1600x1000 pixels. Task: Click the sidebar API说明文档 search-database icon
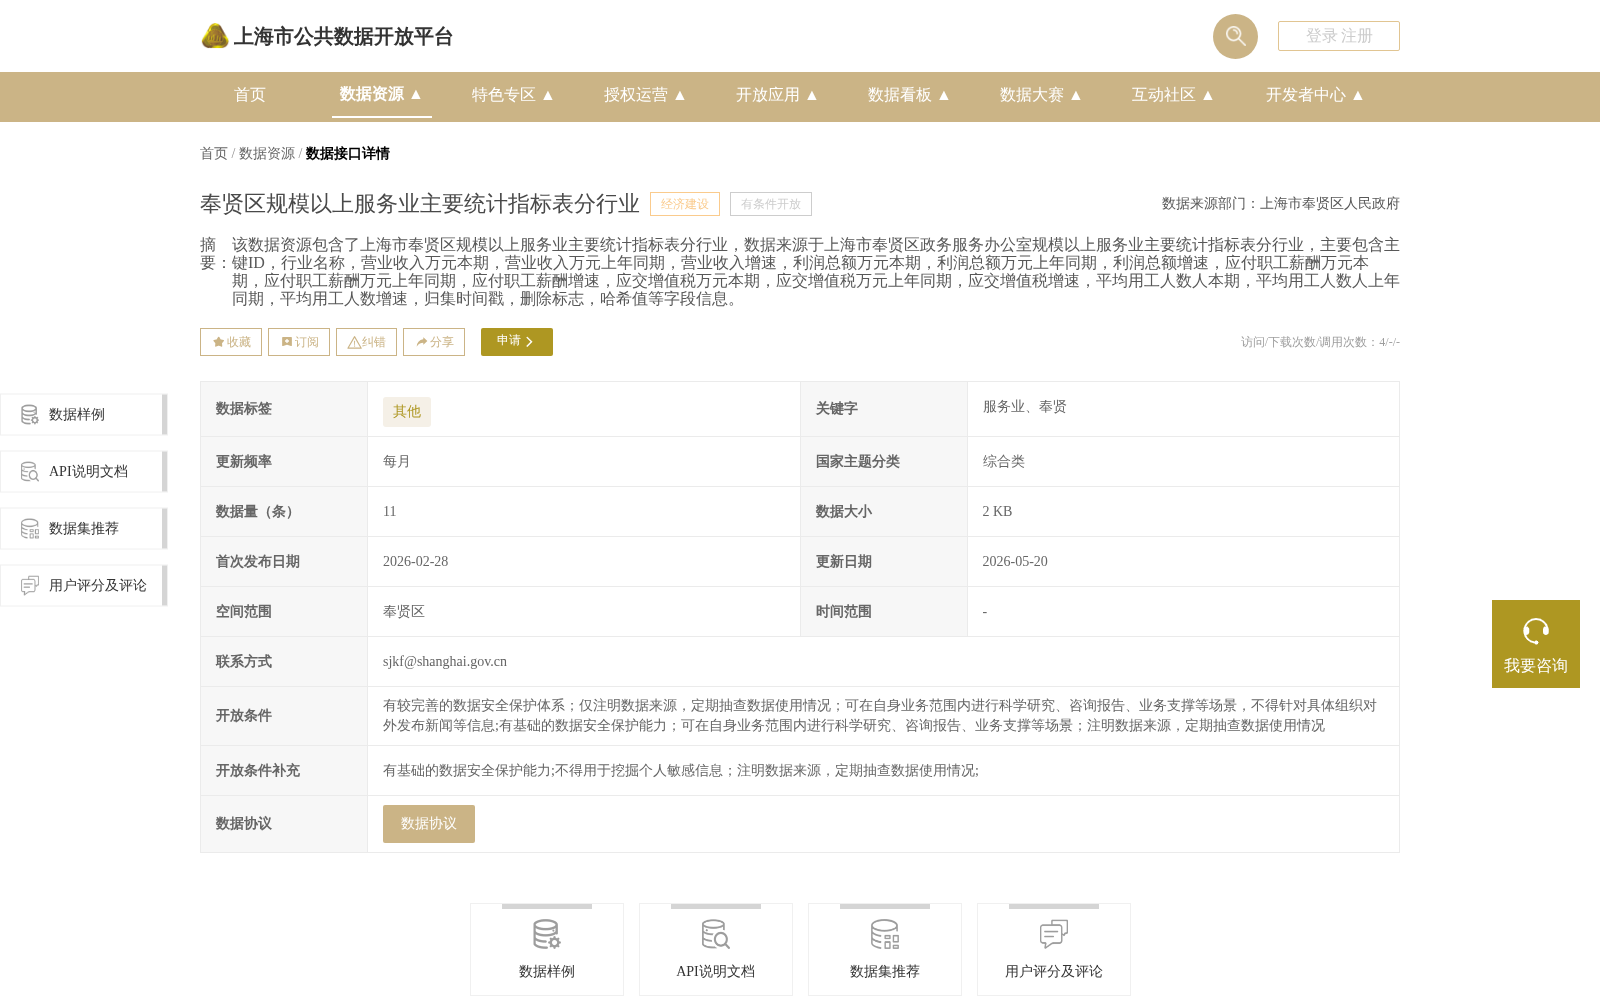click(x=30, y=472)
